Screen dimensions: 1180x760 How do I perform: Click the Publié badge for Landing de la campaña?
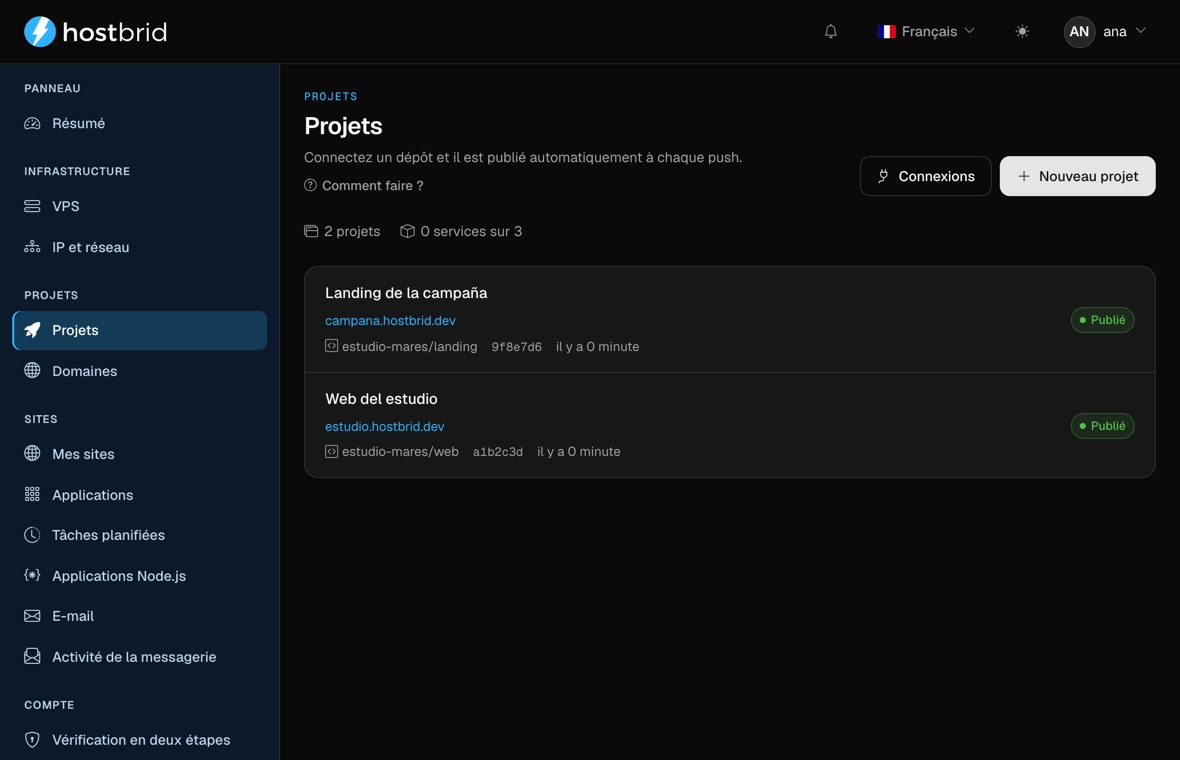pyautogui.click(x=1102, y=320)
